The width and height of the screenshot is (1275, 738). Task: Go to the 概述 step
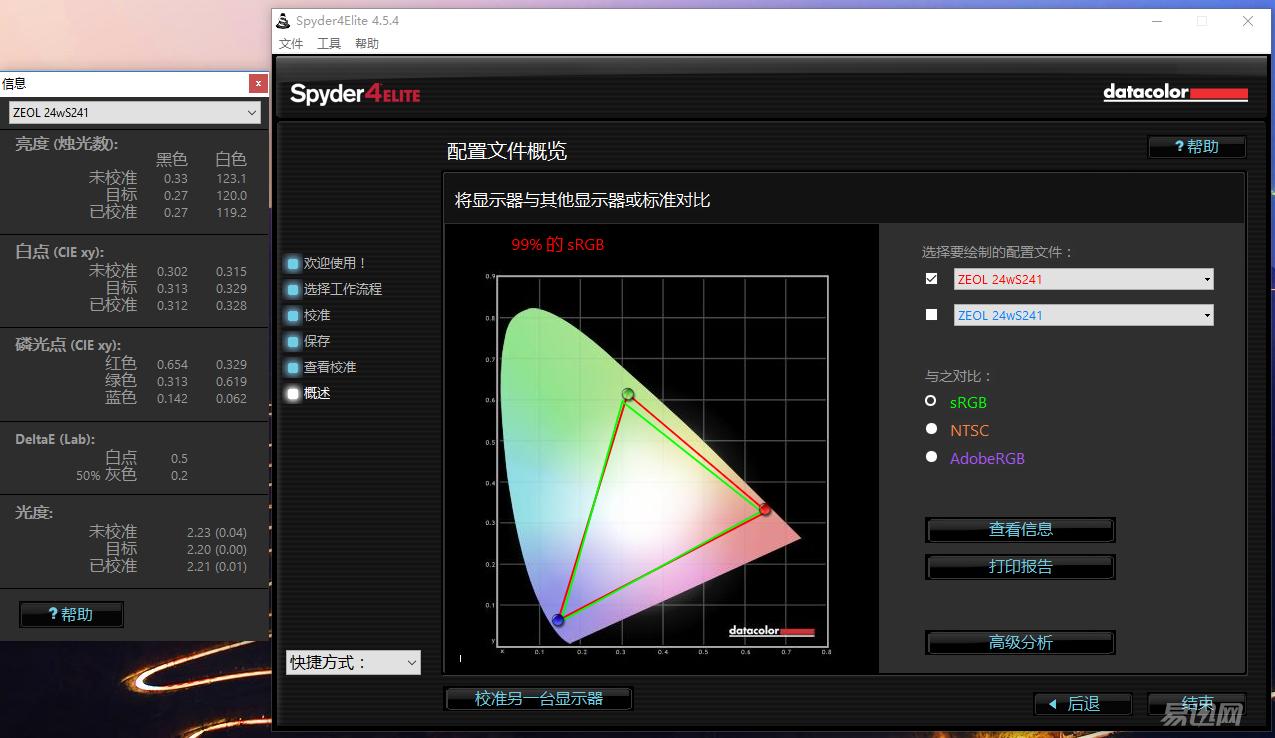point(317,393)
